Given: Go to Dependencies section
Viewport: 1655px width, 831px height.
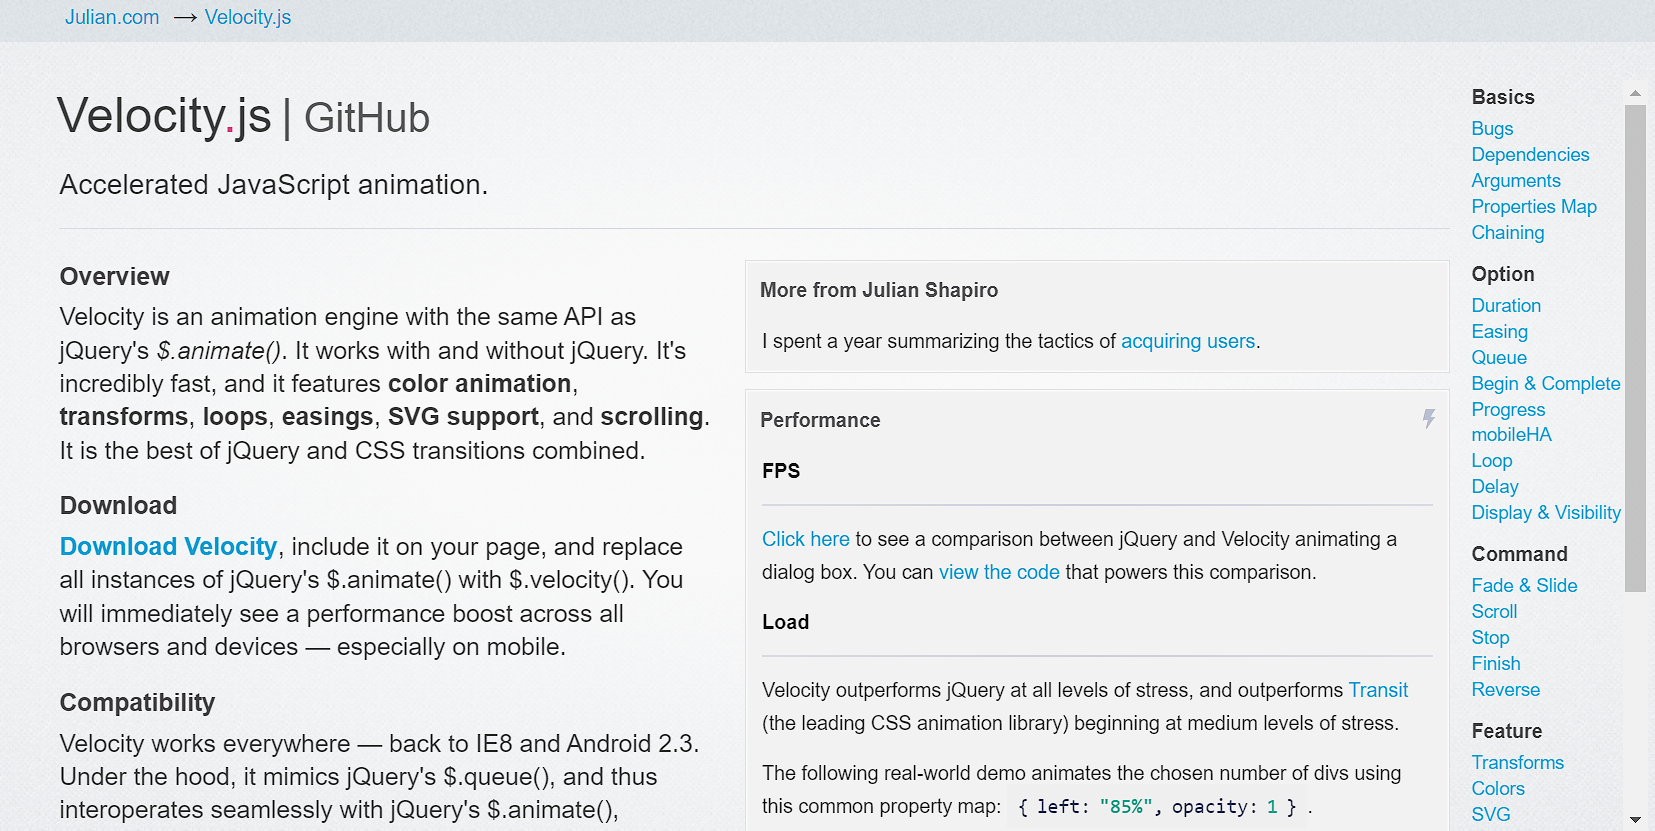Looking at the screenshot, I should click(1530, 154).
